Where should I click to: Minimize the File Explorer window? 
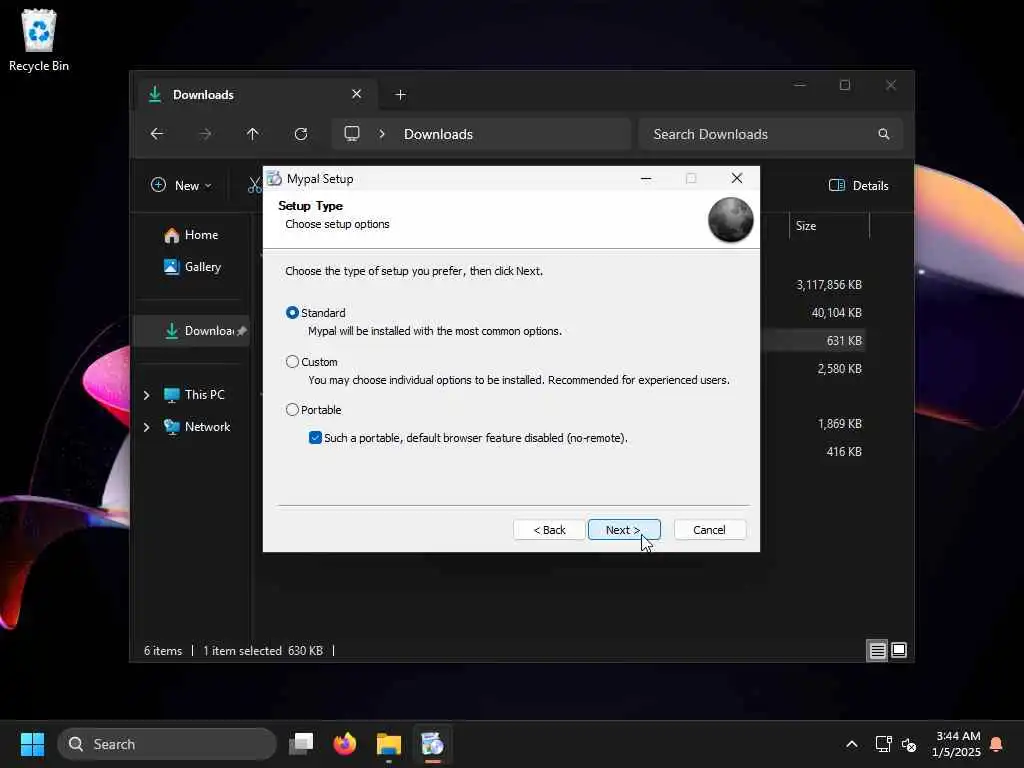[x=800, y=85]
